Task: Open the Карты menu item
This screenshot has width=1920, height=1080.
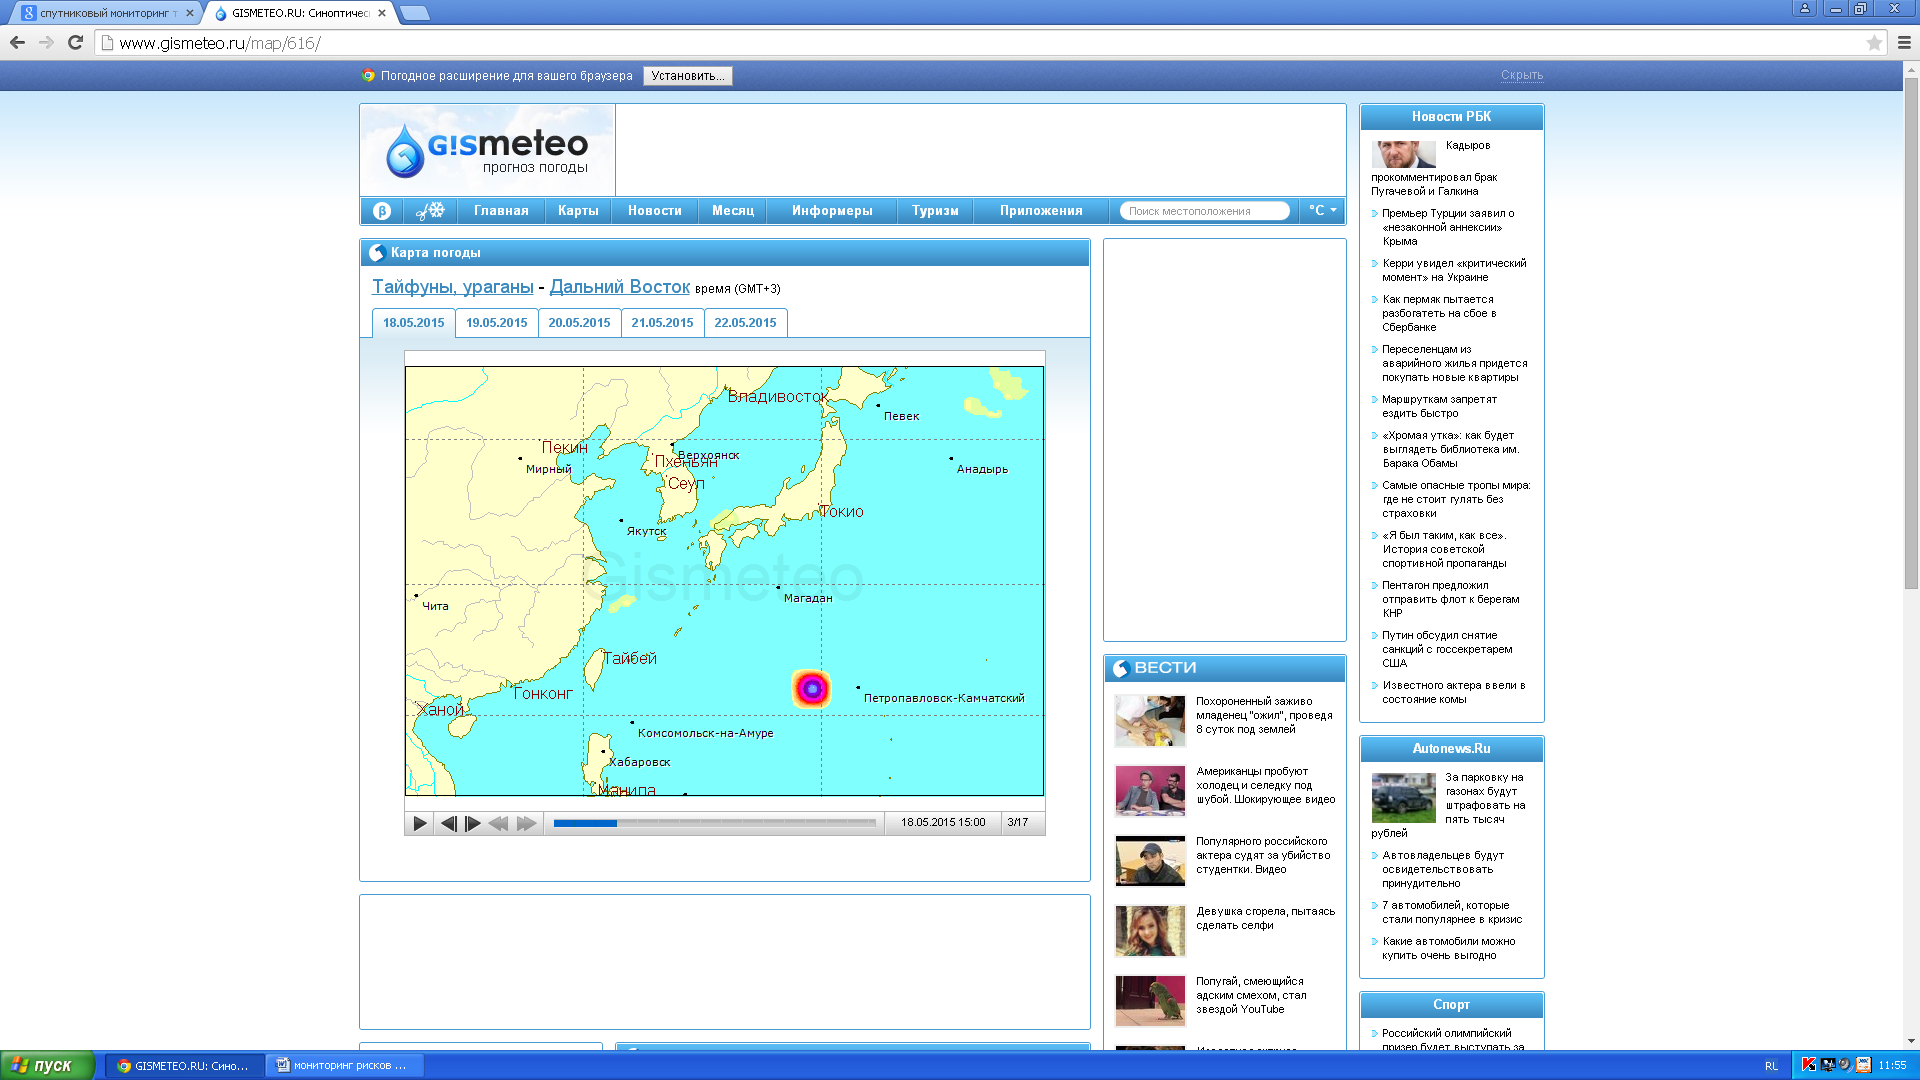Action: (578, 210)
